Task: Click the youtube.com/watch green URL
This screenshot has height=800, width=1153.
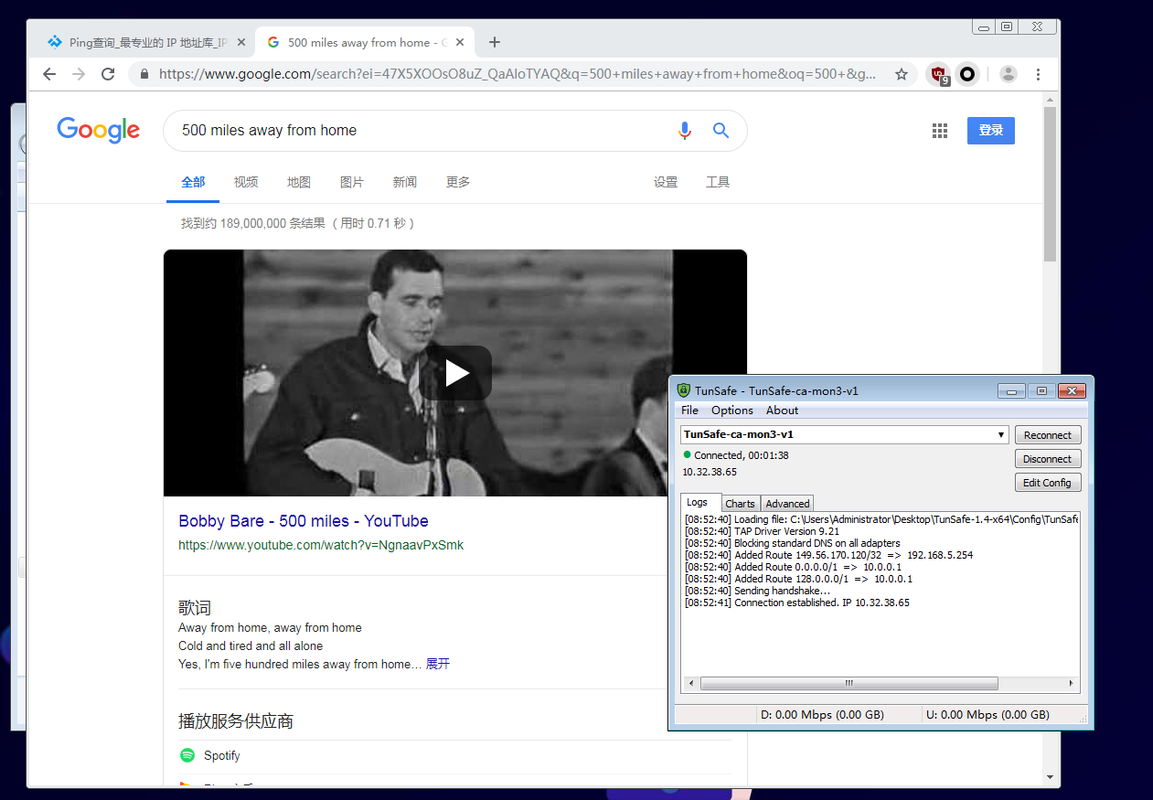Action: (321, 545)
